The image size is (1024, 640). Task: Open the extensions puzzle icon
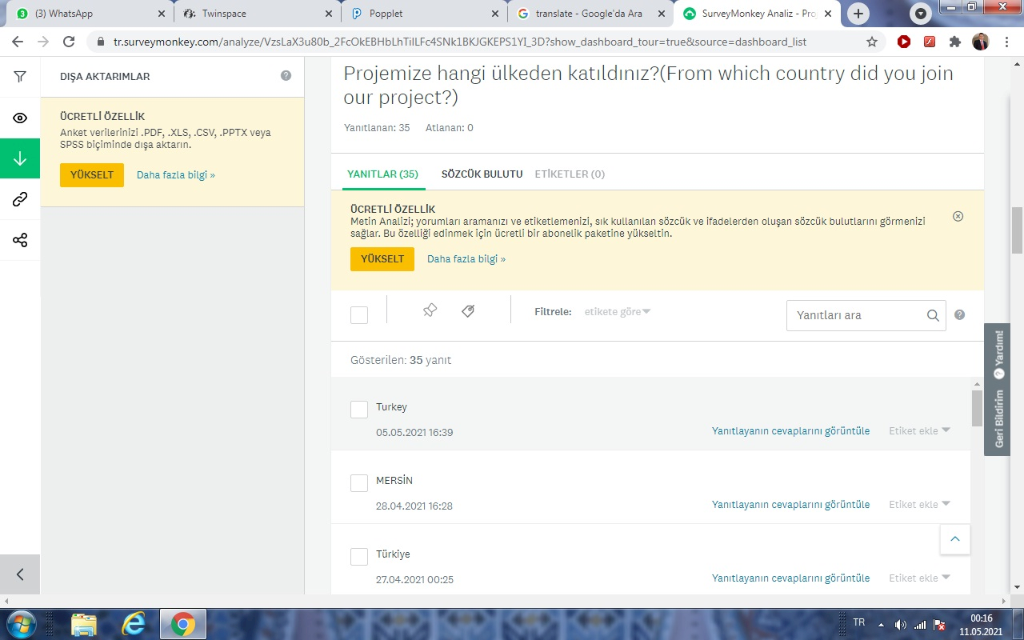pos(955,42)
